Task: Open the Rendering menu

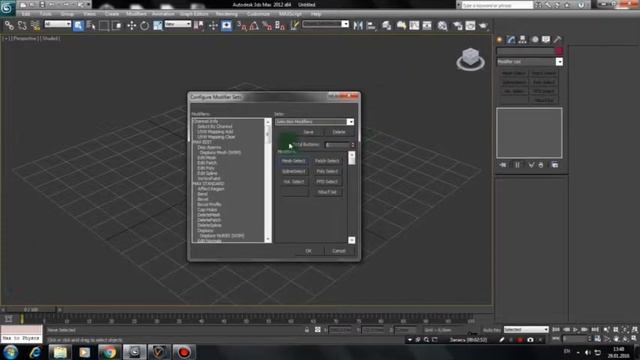Action: point(227,14)
